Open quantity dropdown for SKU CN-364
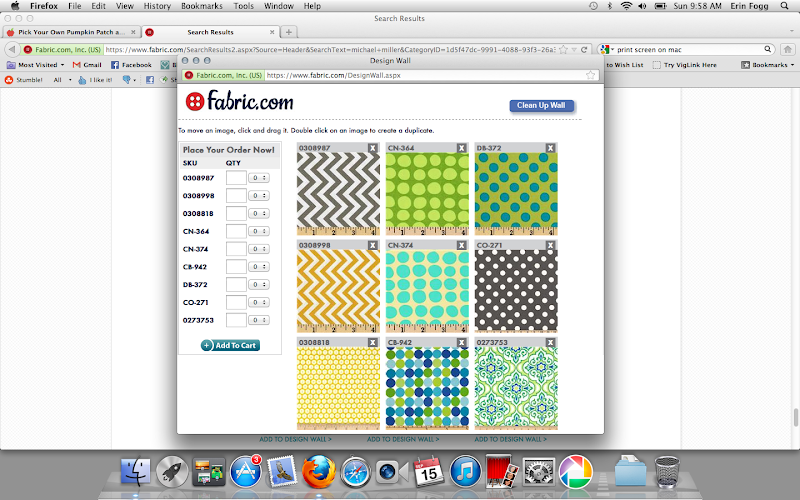This screenshot has width=800, height=500. (259, 231)
